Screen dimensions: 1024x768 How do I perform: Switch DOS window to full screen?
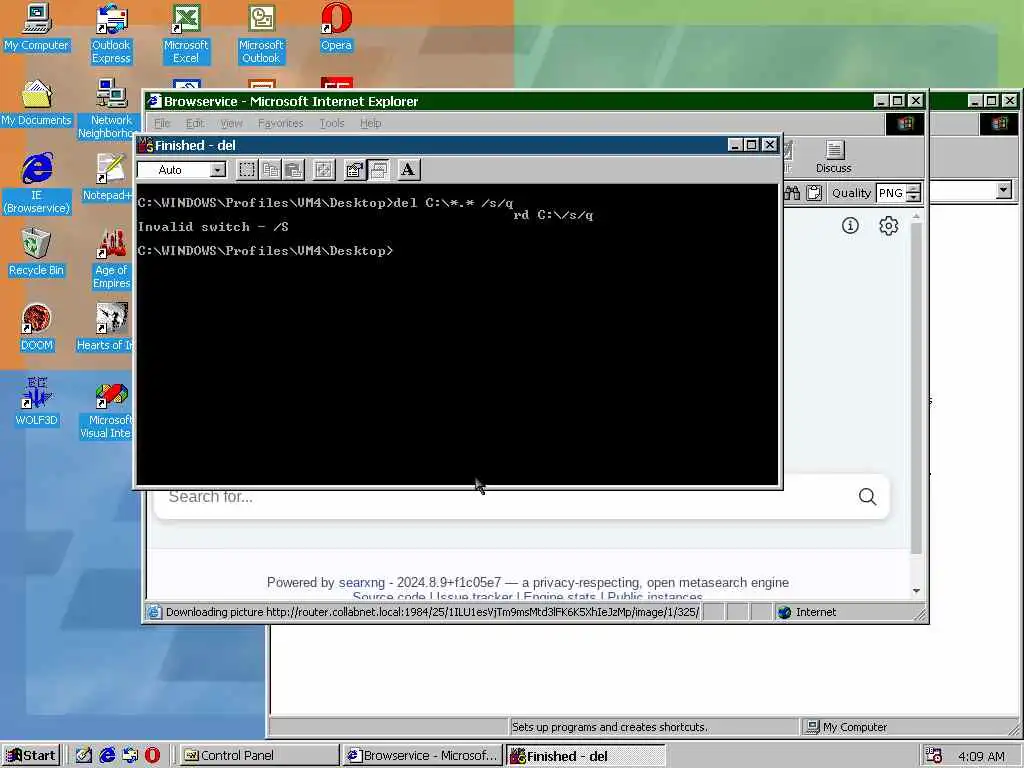[x=324, y=170]
